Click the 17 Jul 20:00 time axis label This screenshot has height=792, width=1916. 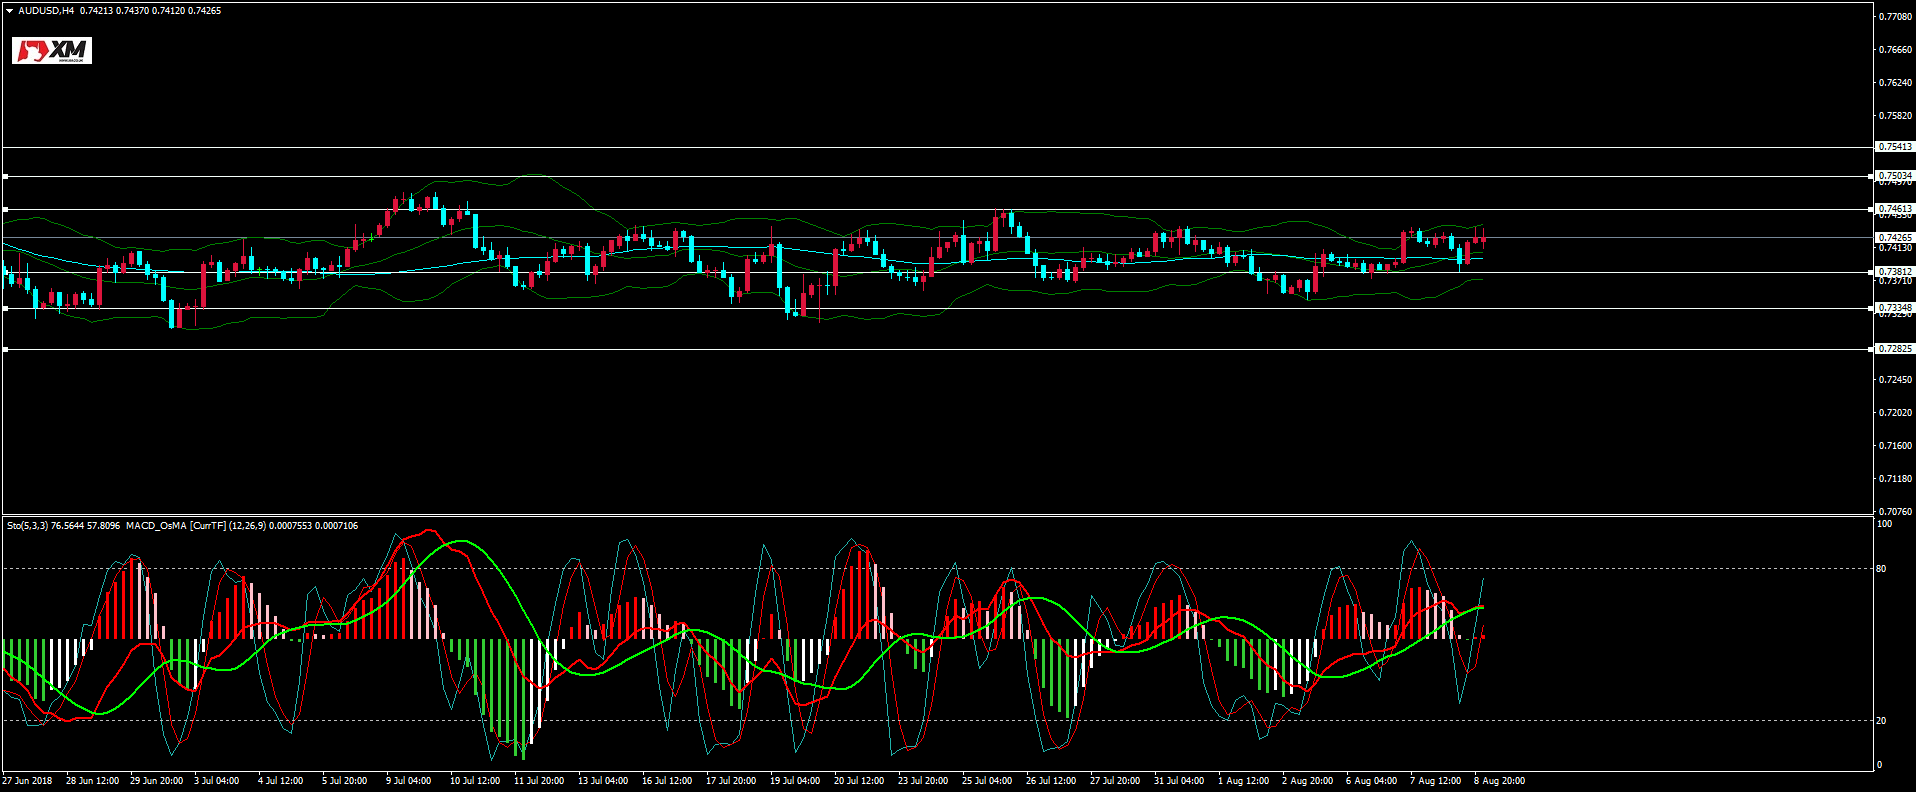click(731, 781)
